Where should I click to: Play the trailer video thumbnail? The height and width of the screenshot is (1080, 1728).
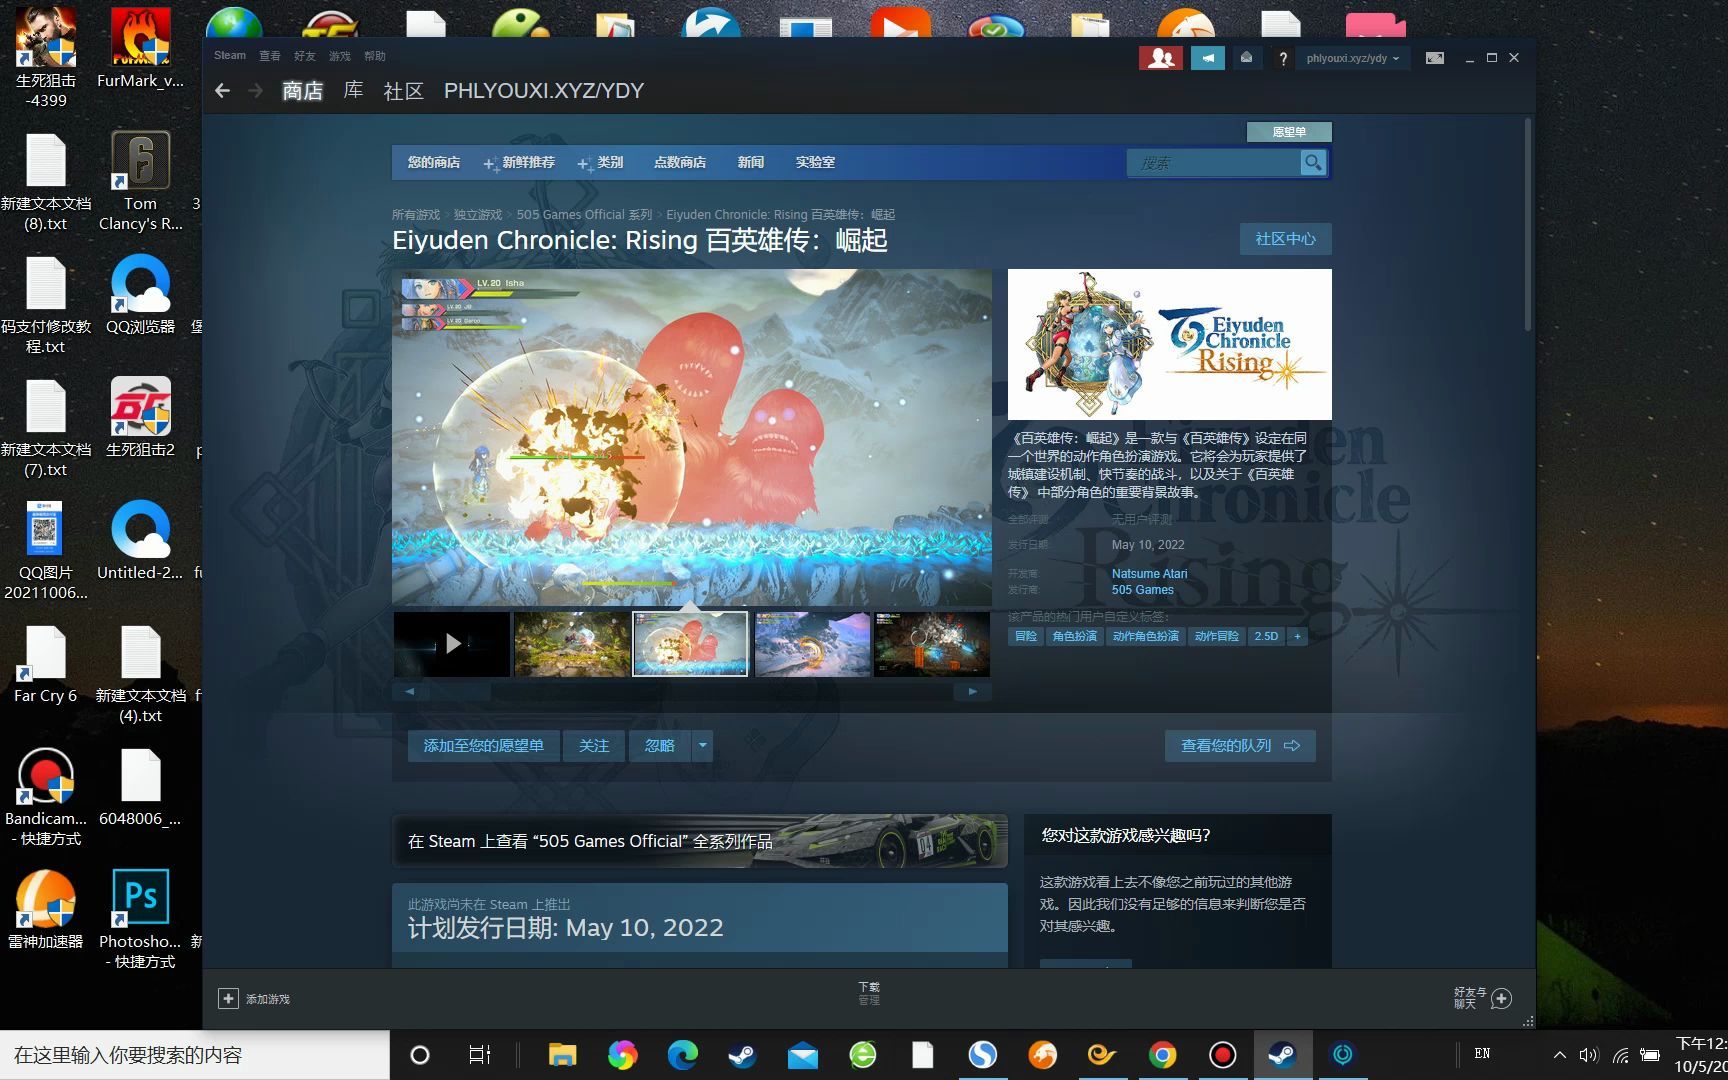click(452, 644)
